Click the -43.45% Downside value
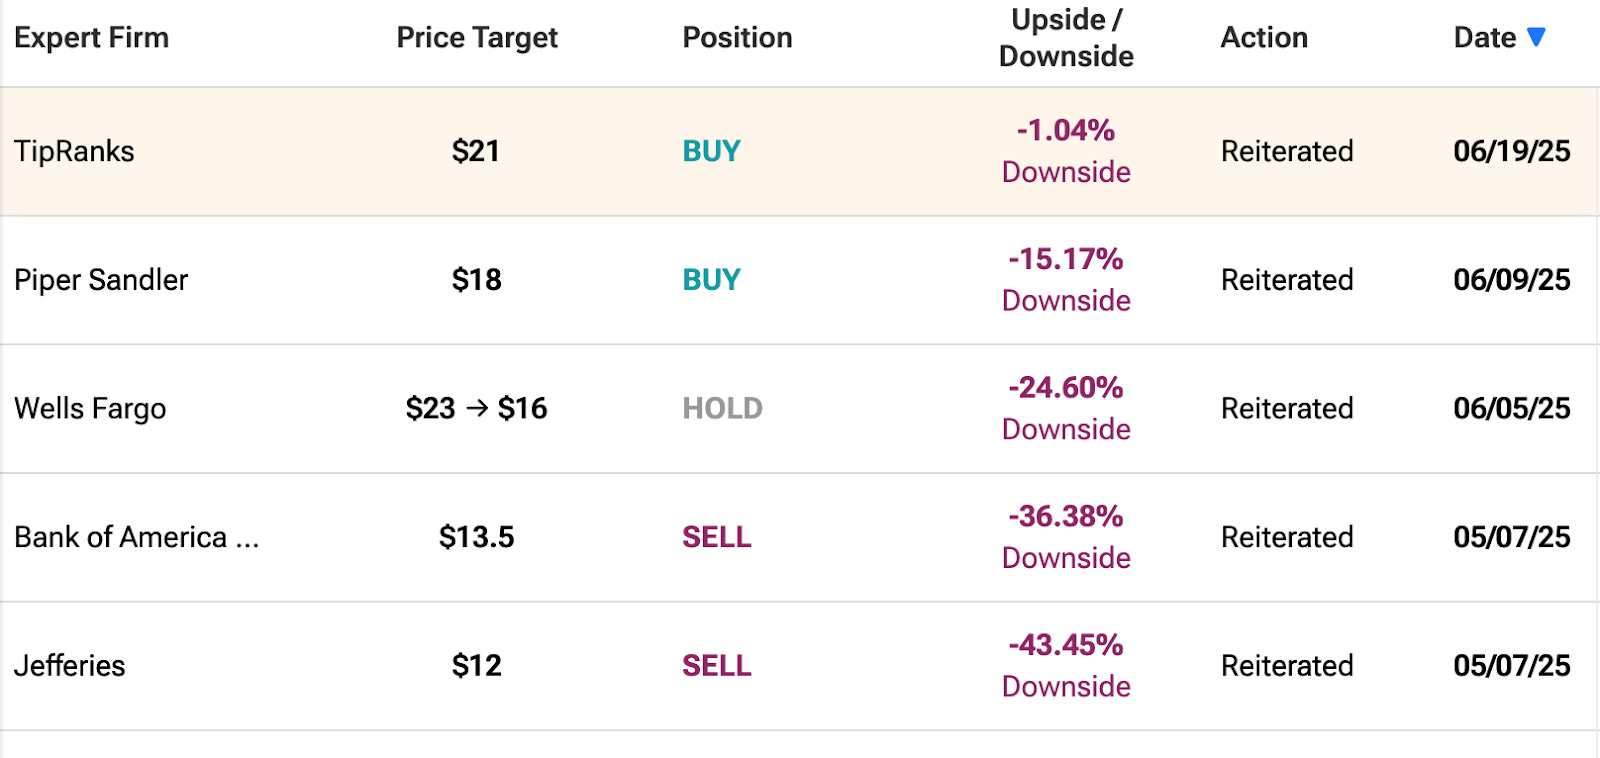This screenshot has width=1600, height=758. [1066, 665]
